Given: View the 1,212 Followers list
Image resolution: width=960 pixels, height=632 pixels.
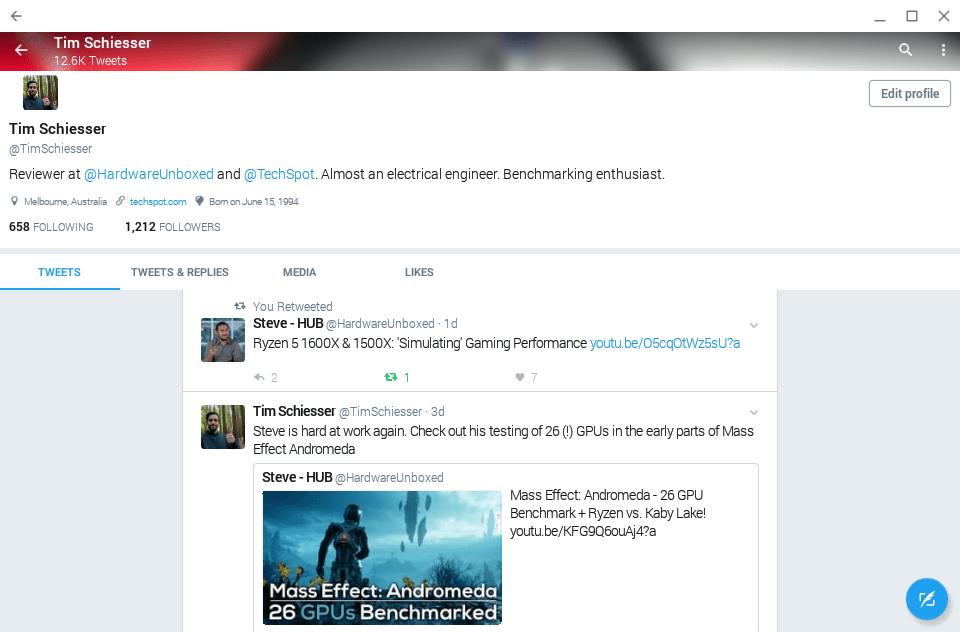Looking at the screenshot, I should [x=173, y=227].
